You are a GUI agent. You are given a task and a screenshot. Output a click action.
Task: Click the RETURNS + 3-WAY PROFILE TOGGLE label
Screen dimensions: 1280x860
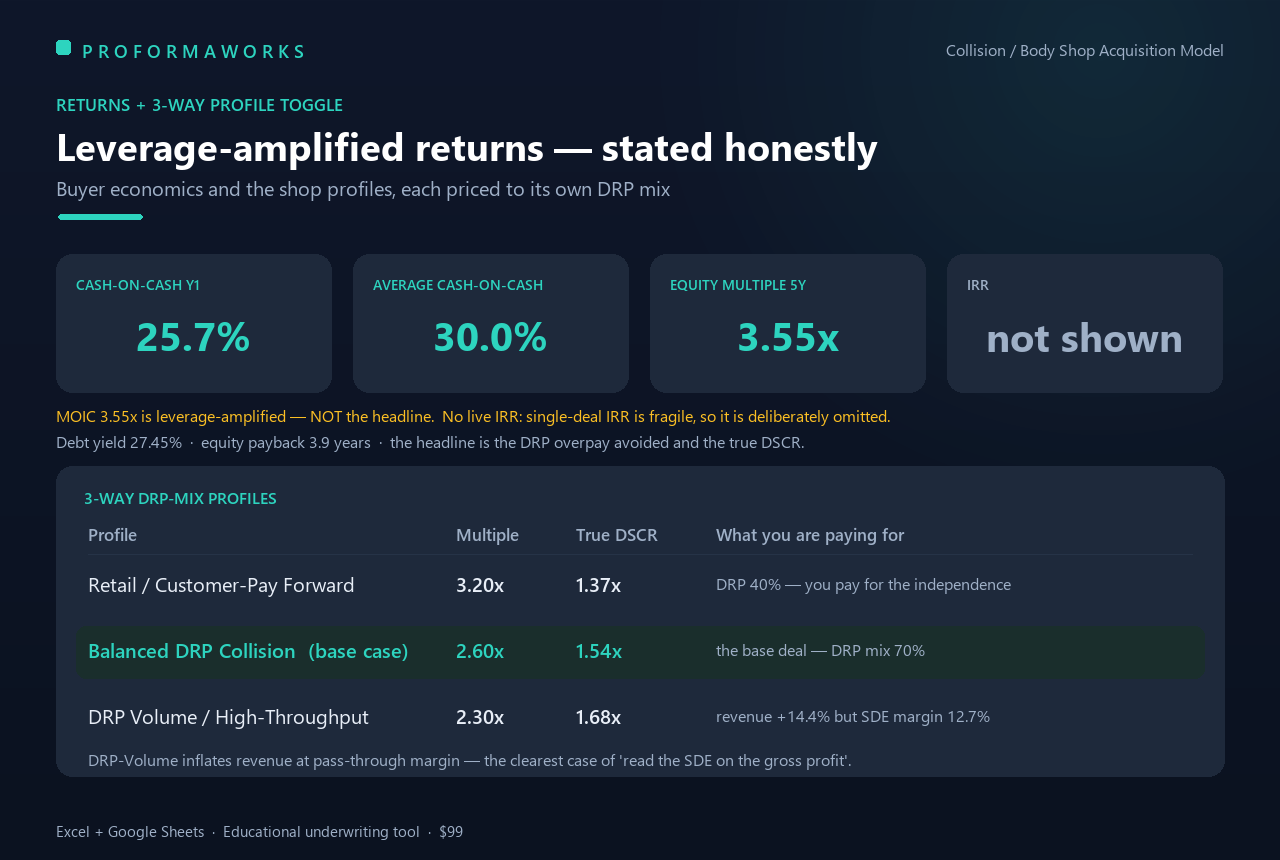coord(199,105)
